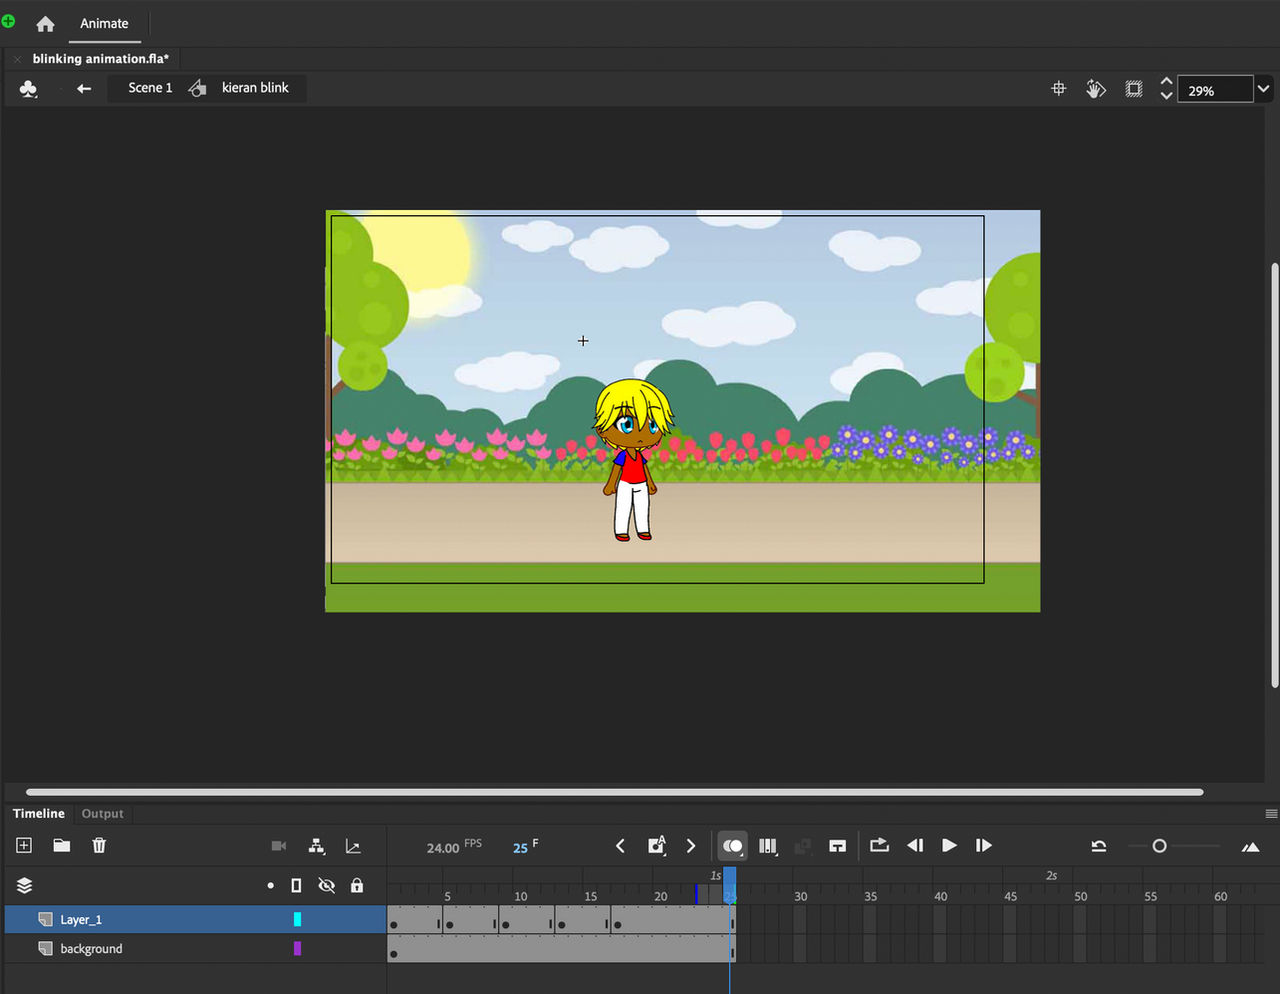Image resolution: width=1280 pixels, height=994 pixels.
Task: Open the Animate workspace tab
Action: (x=104, y=23)
